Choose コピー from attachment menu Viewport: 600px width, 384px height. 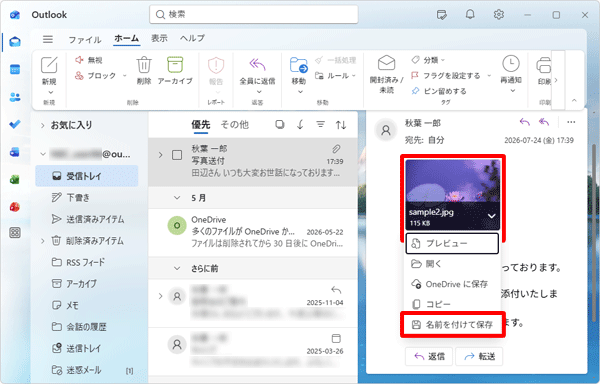point(452,304)
